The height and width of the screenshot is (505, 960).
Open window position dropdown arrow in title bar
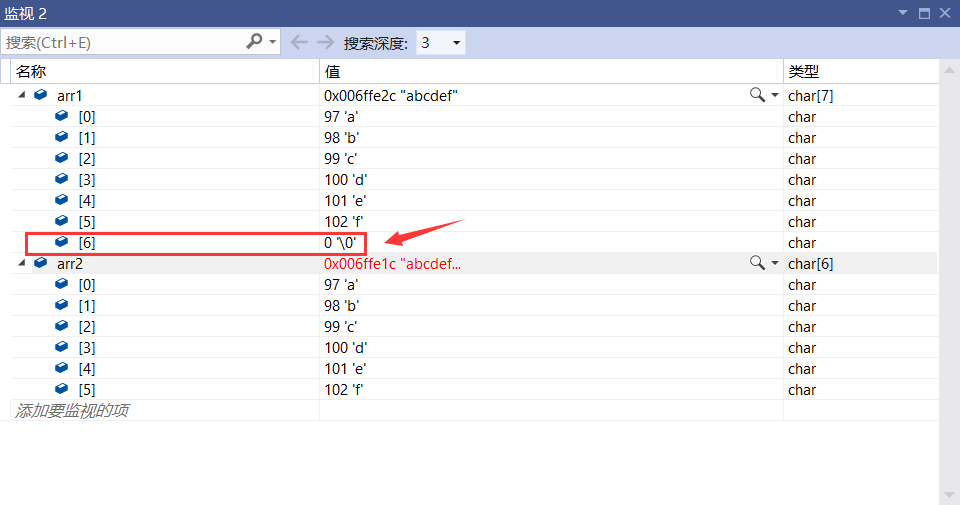pyautogui.click(x=902, y=13)
